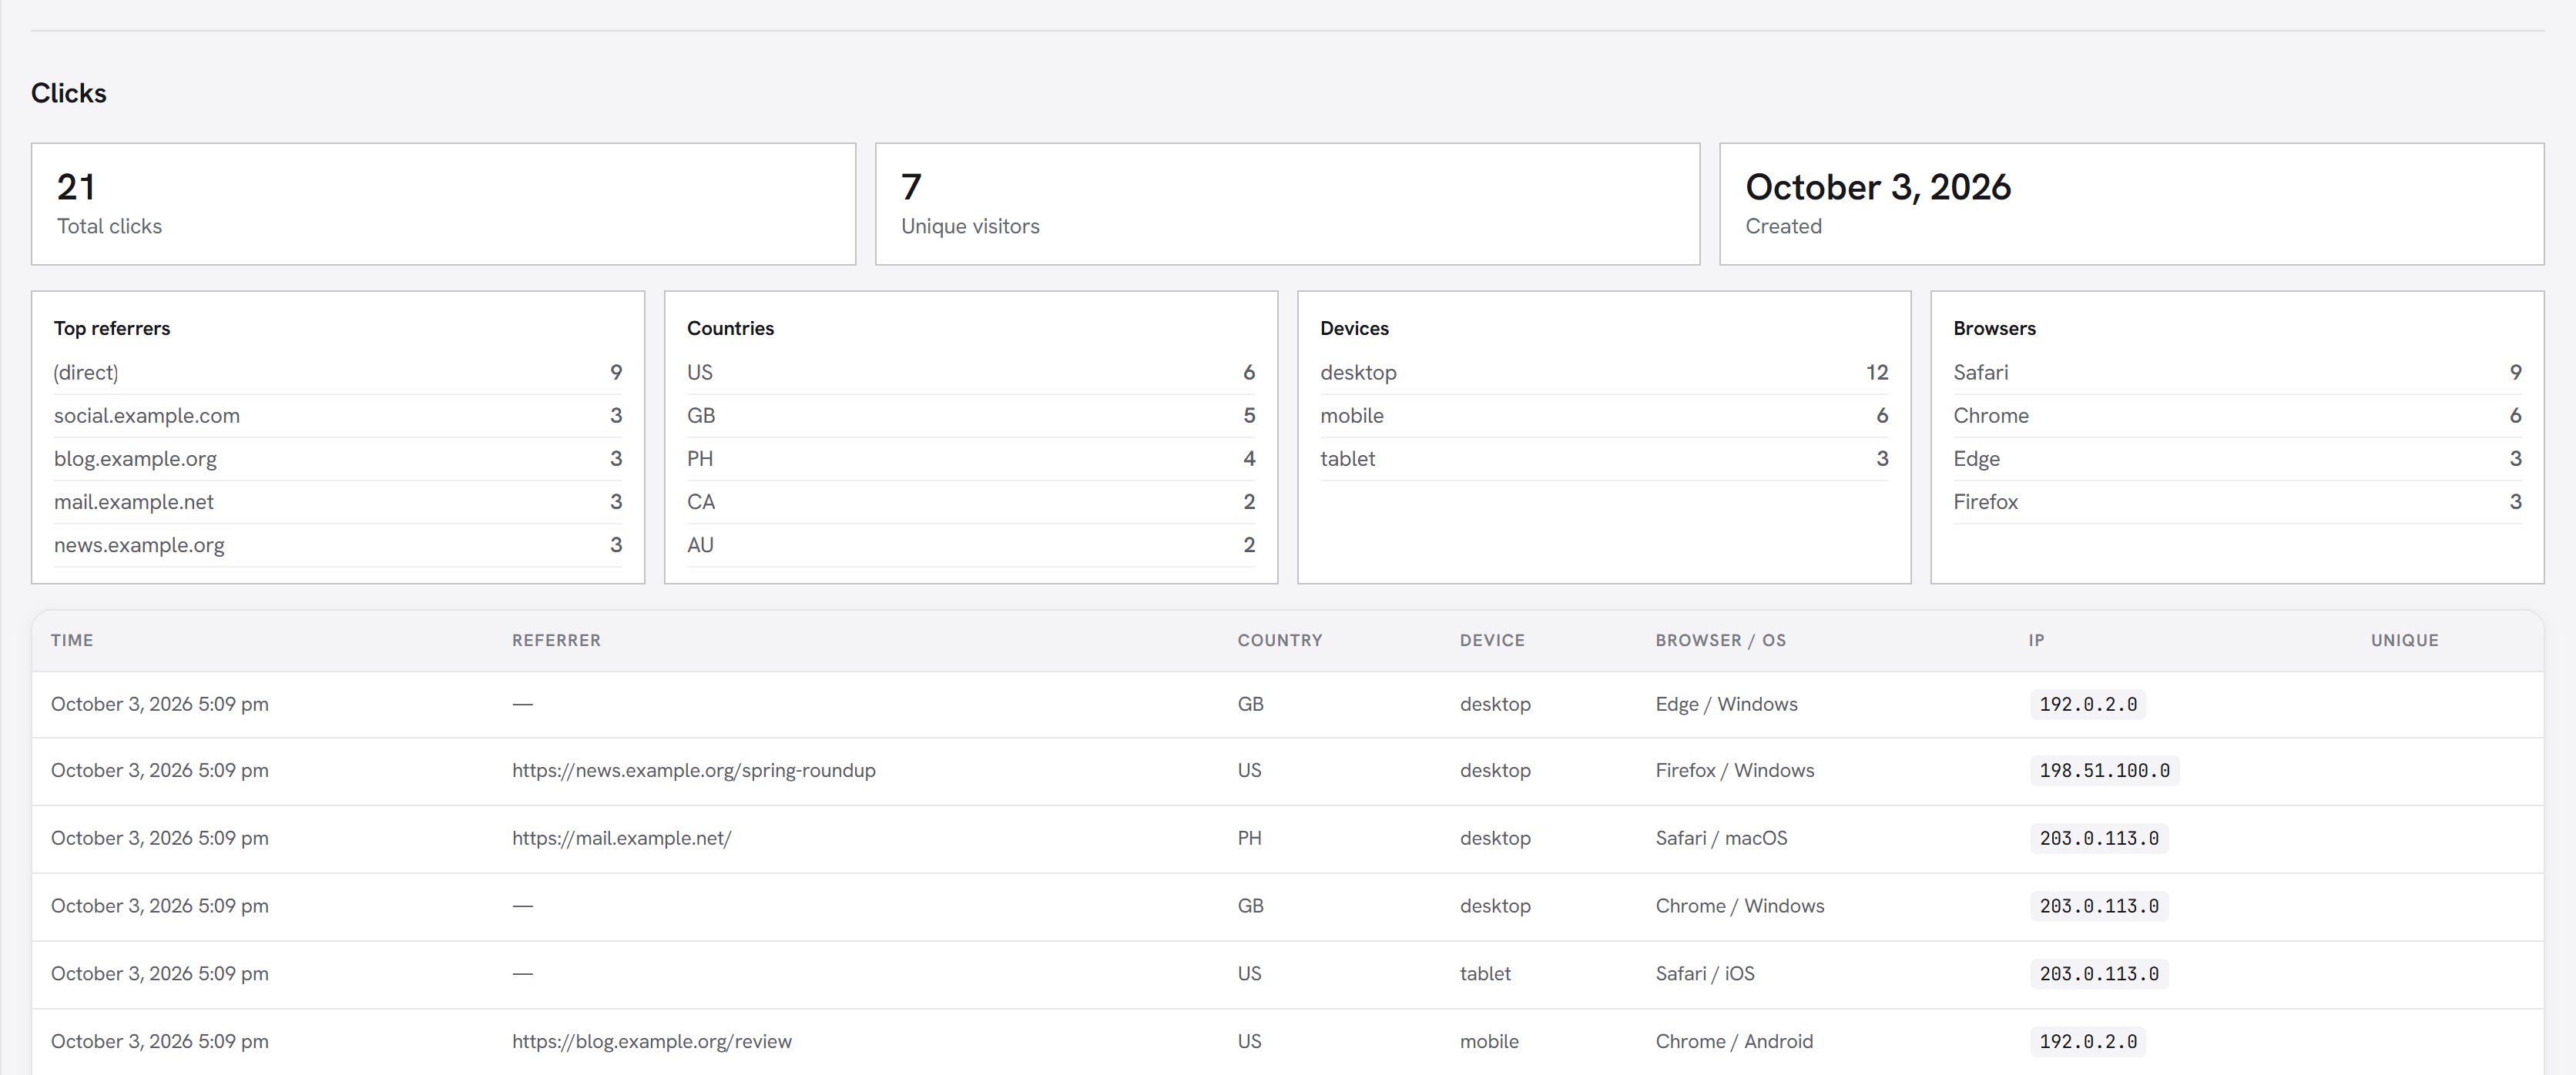This screenshot has height=1075, width=2576.
Task: Click the tablet device cell in the table
Action: point(1485,973)
